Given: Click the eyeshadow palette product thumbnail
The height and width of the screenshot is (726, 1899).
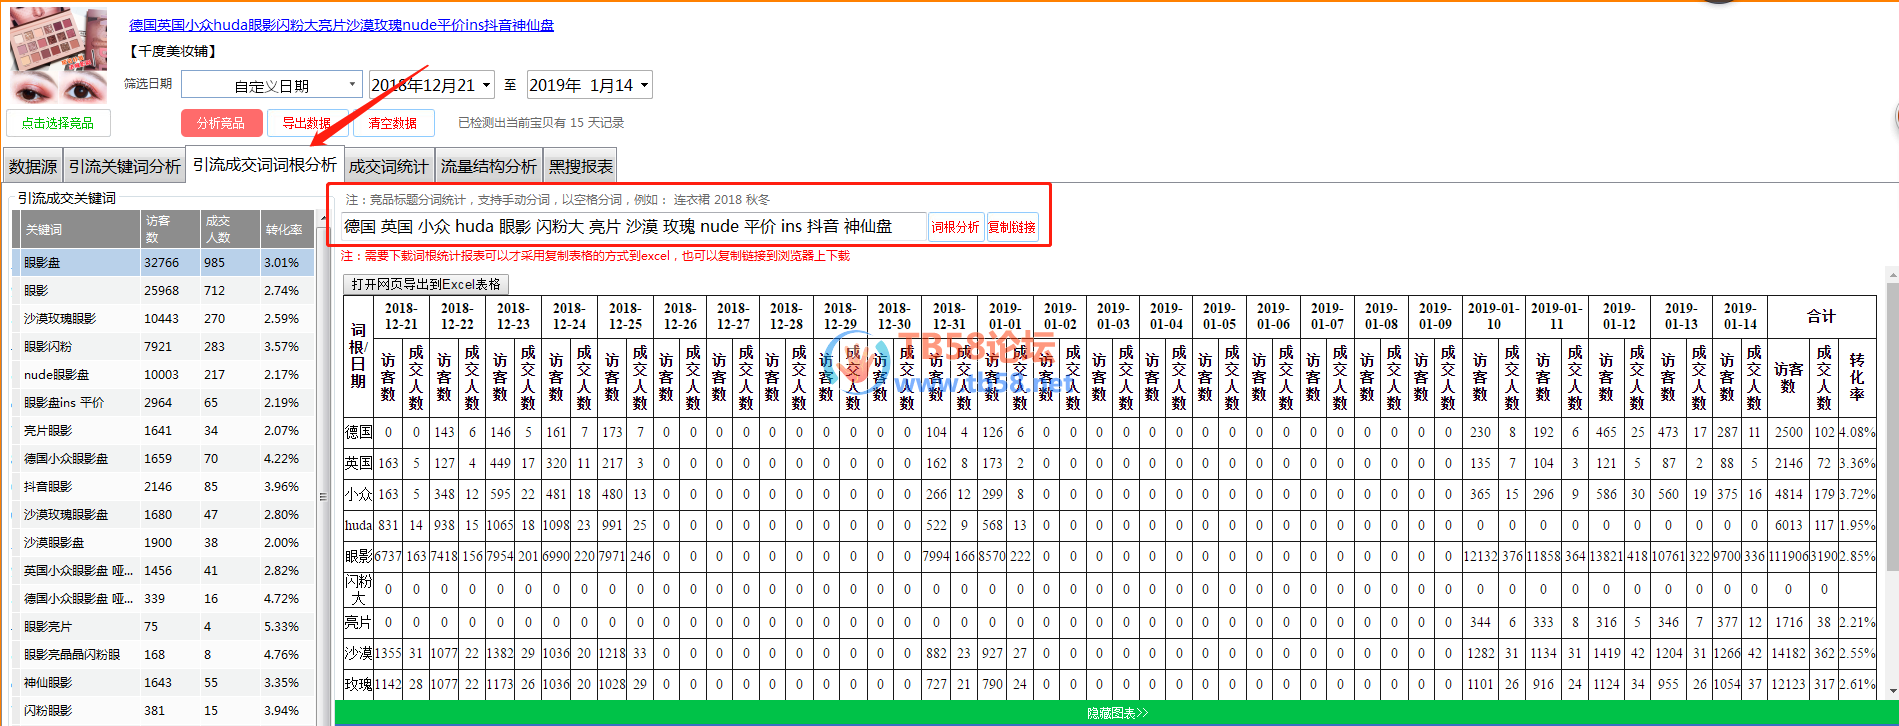Looking at the screenshot, I should pos(58,55).
